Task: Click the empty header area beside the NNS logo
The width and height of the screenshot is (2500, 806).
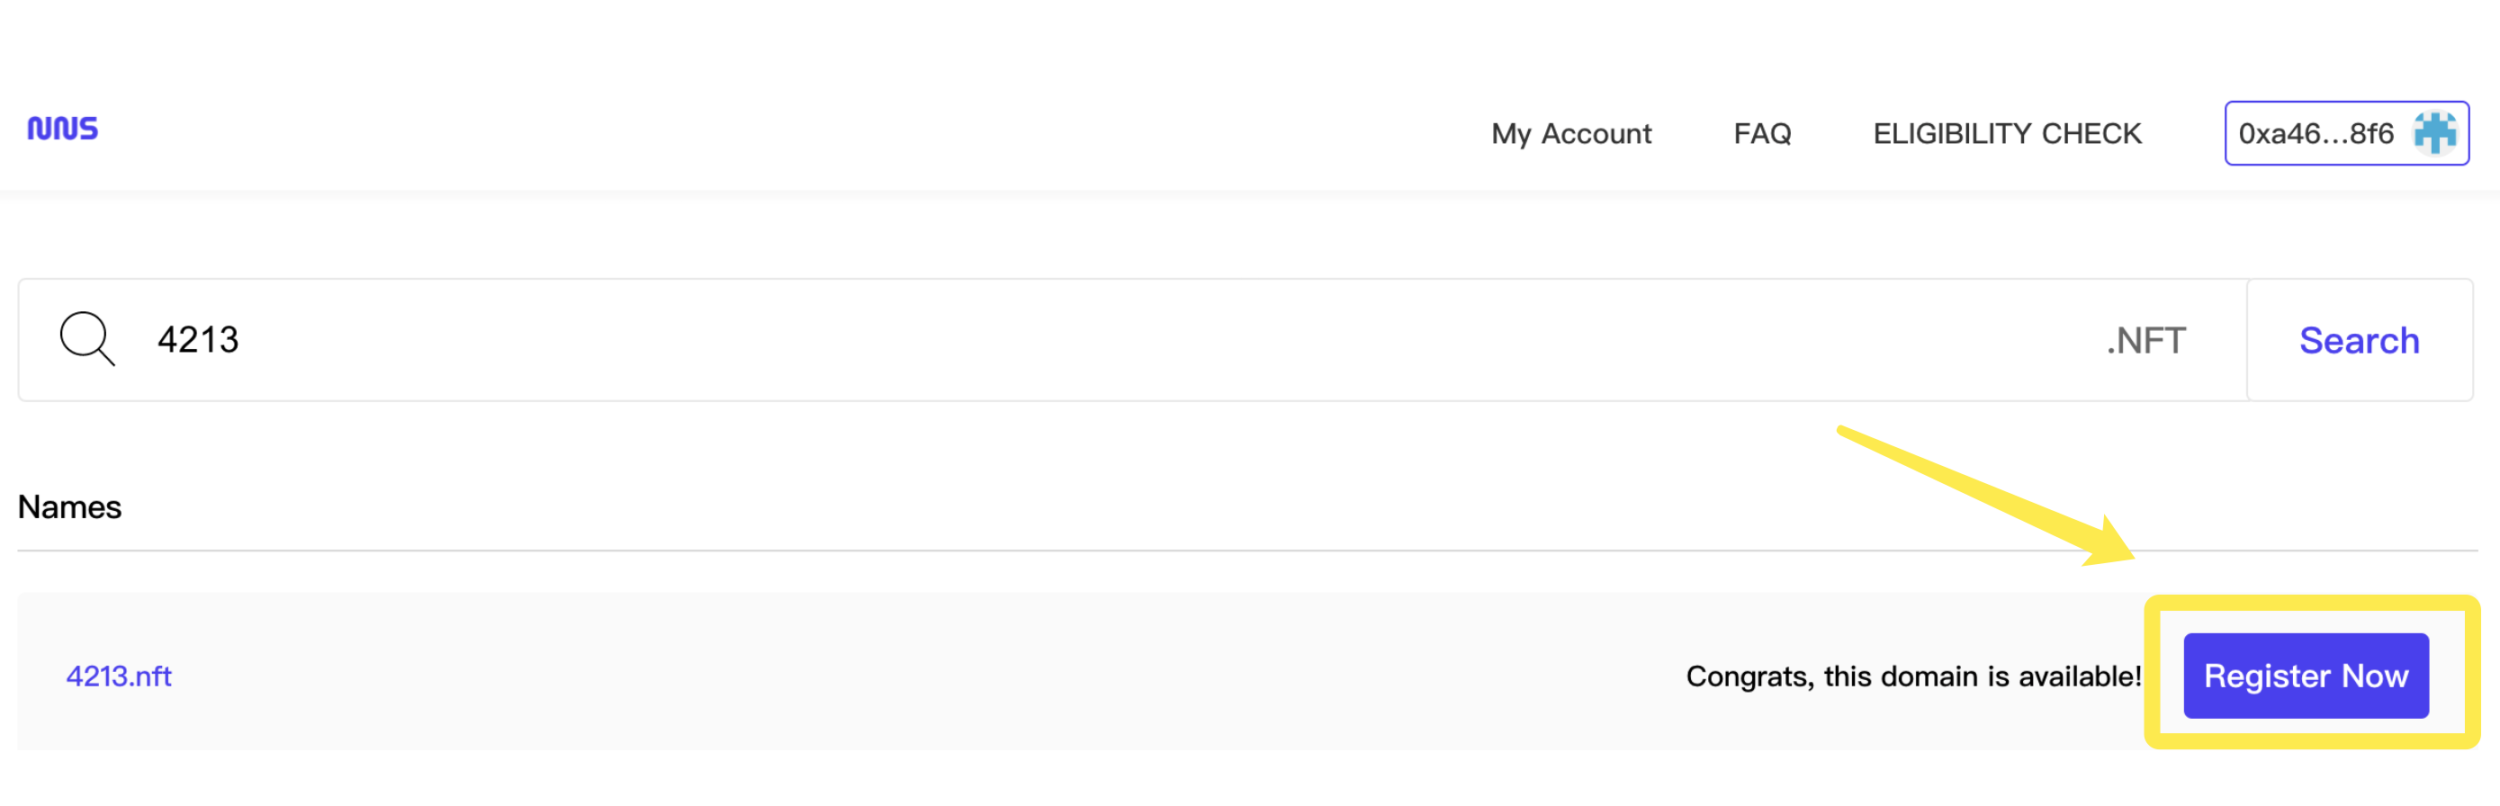Action: click(700, 130)
